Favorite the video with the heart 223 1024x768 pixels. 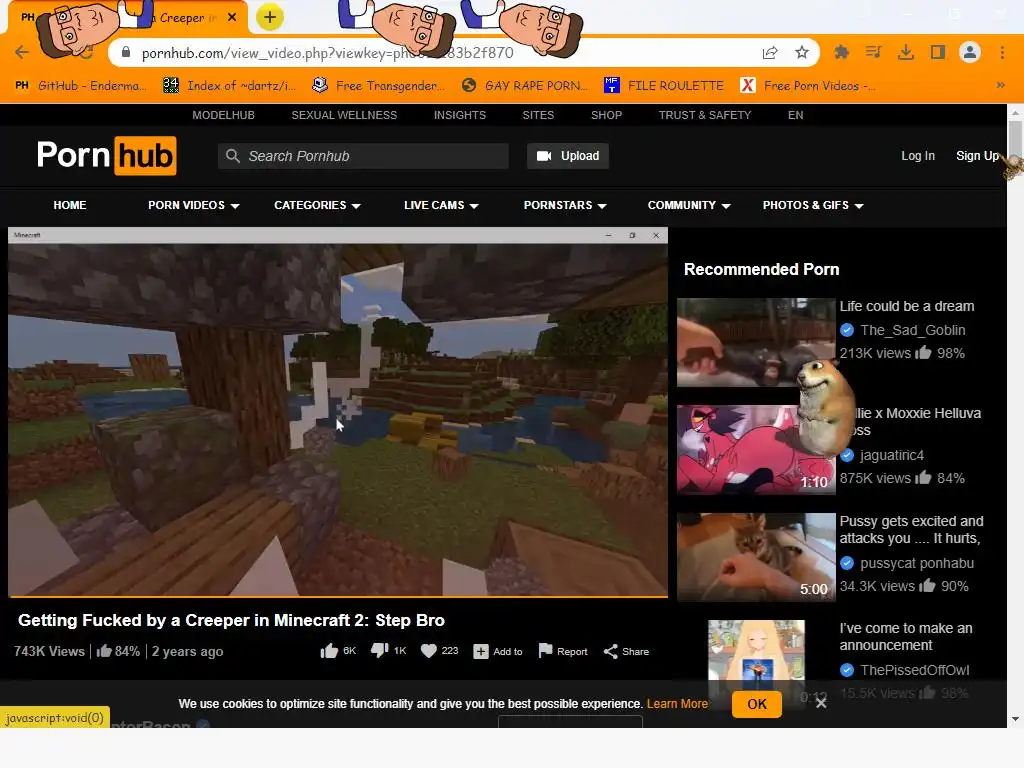coord(440,651)
